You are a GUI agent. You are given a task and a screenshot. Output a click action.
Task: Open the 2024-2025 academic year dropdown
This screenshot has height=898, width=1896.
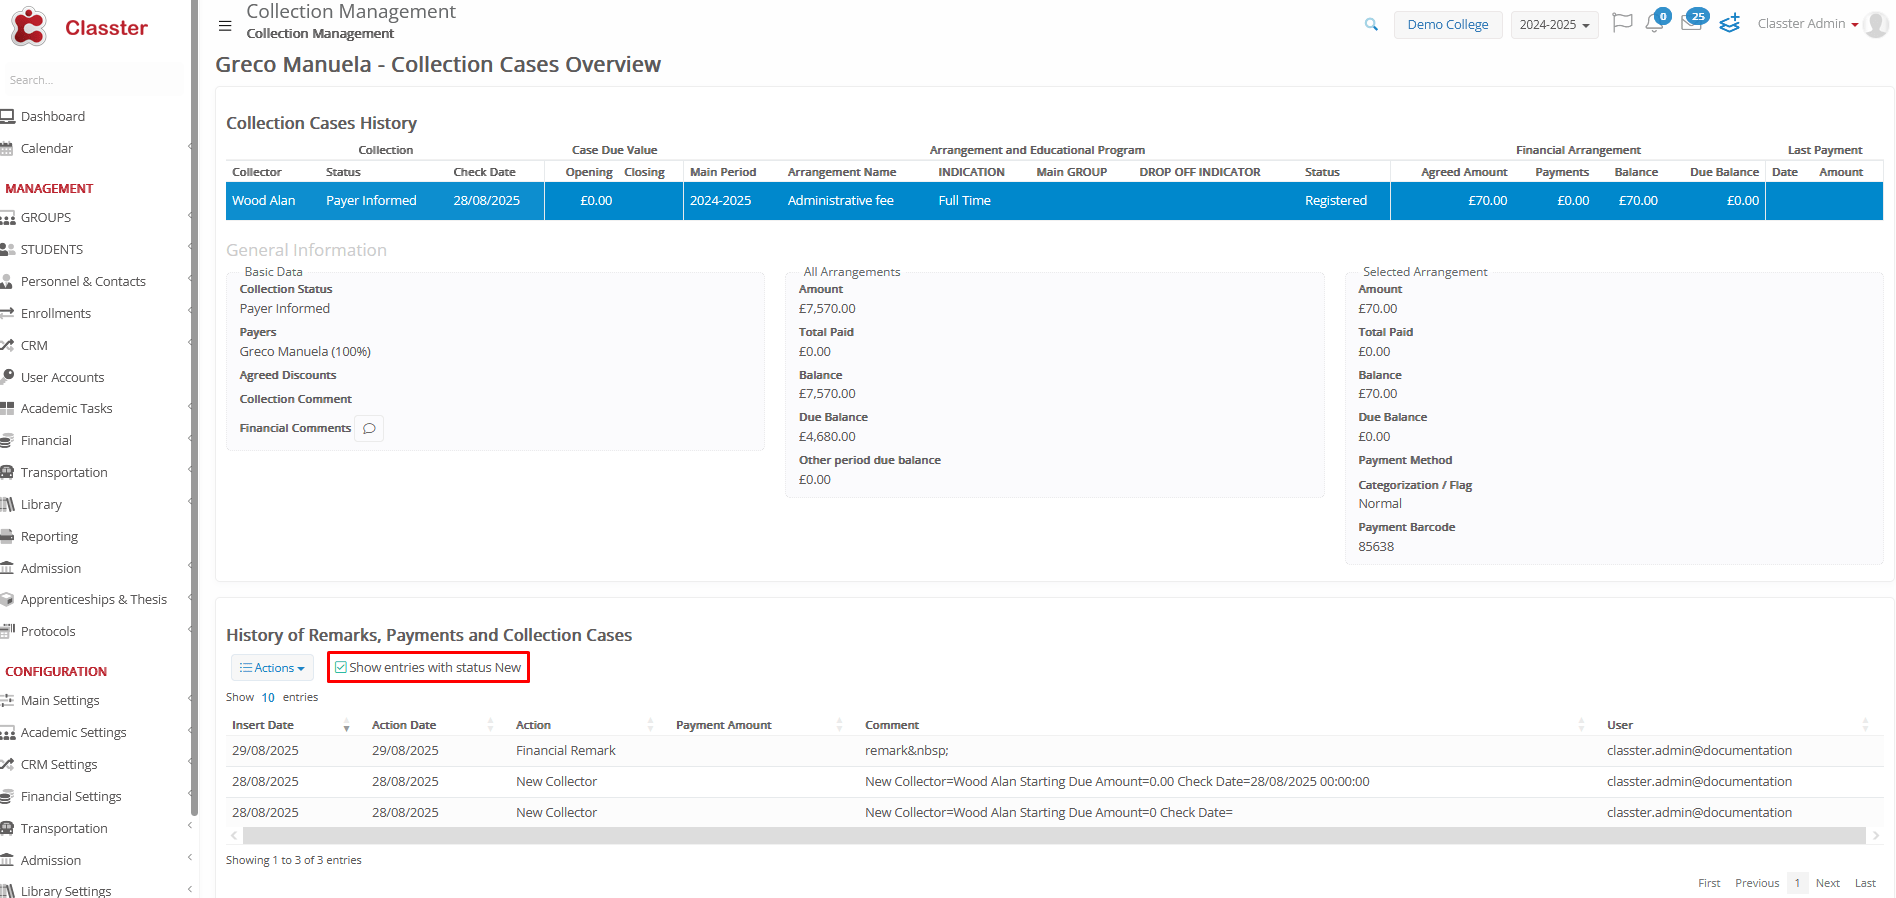(1553, 25)
